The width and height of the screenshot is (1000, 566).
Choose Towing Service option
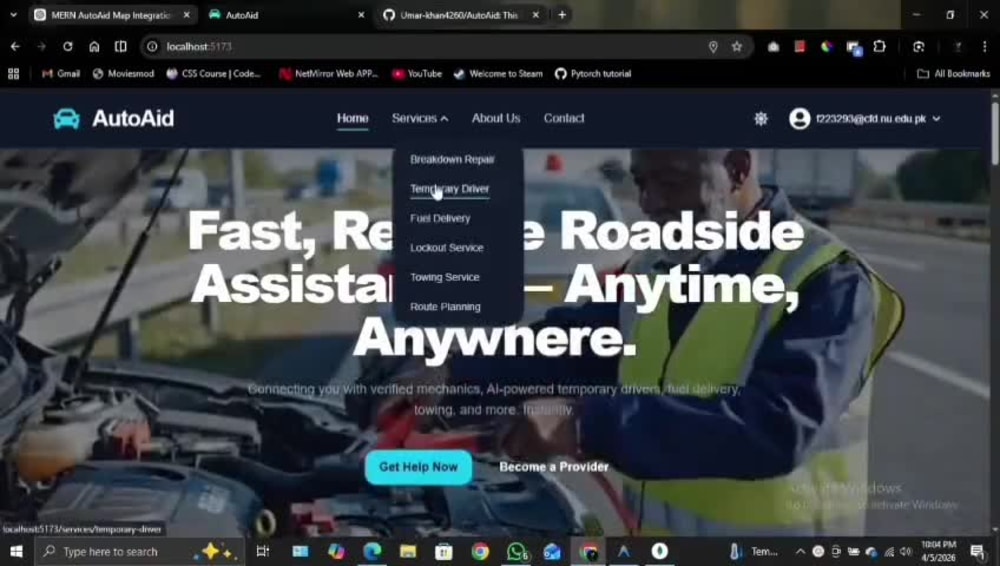click(x=445, y=277)
